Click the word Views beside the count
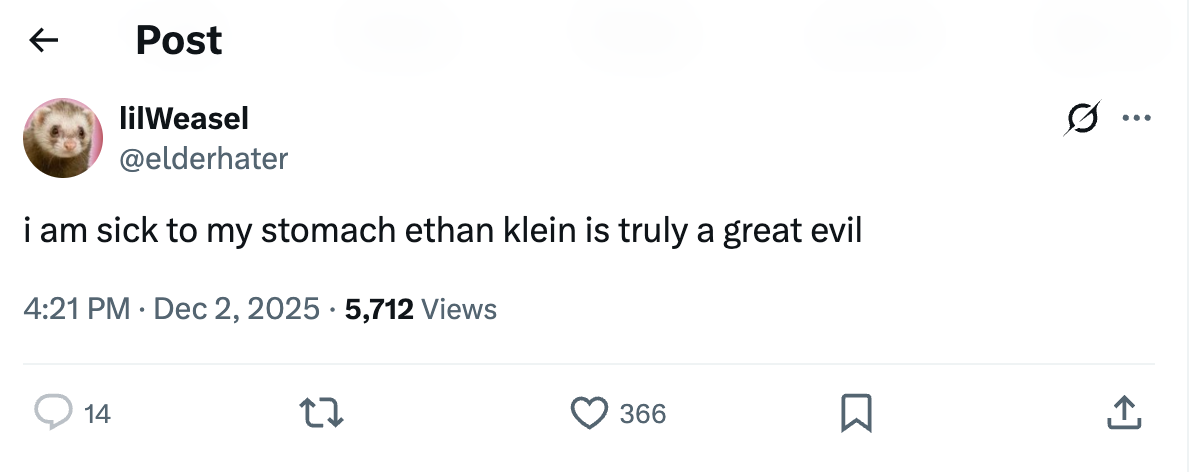Image resolution: width=1190 pixels, height=472 pixels. tap(459, 309)
